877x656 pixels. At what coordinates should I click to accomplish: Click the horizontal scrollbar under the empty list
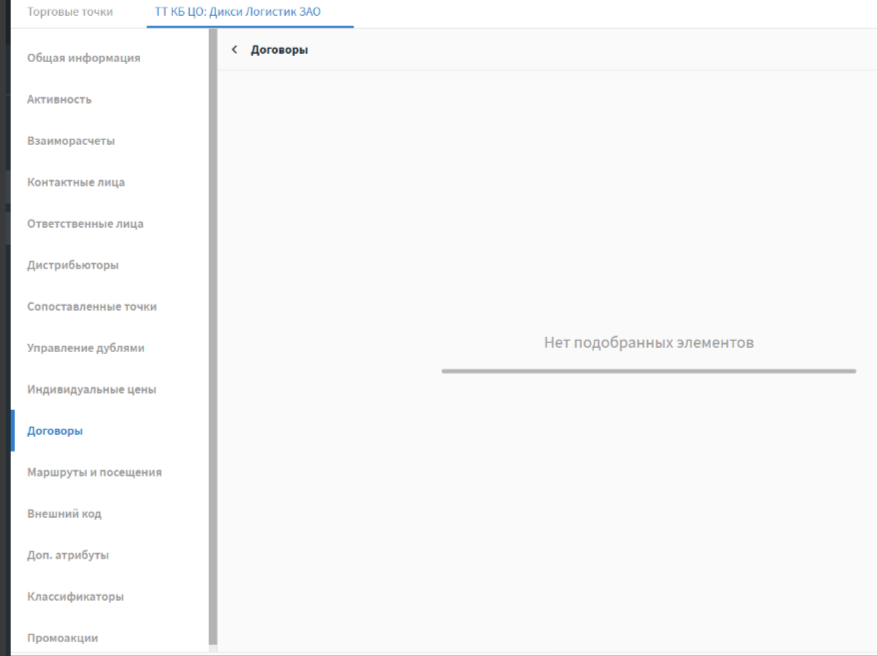coord(649,371)
